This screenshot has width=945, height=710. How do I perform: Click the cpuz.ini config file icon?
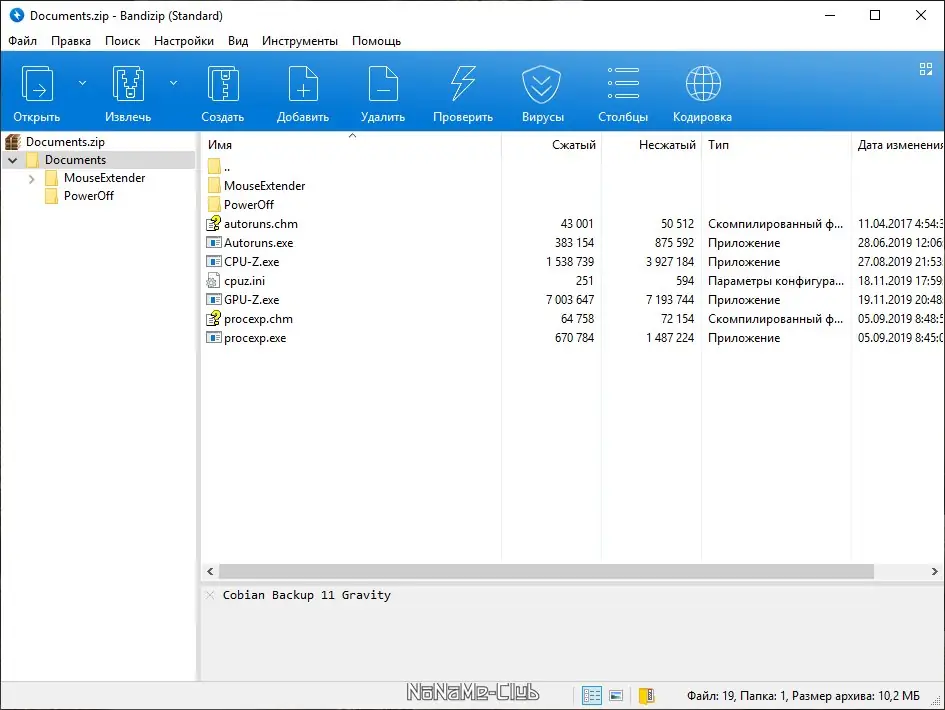click(213, 281)
